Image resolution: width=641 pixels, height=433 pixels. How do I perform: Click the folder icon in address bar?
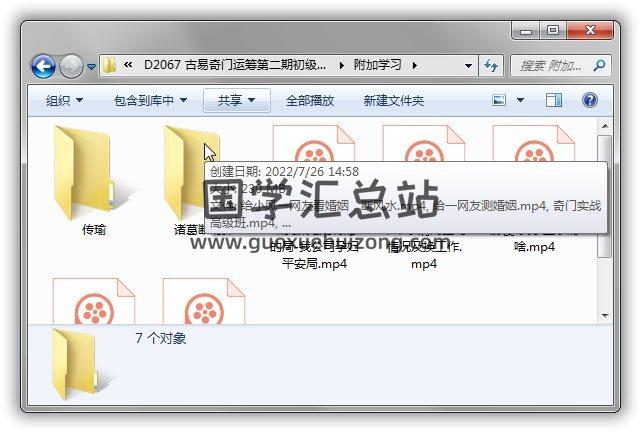(x=110, y=65)
